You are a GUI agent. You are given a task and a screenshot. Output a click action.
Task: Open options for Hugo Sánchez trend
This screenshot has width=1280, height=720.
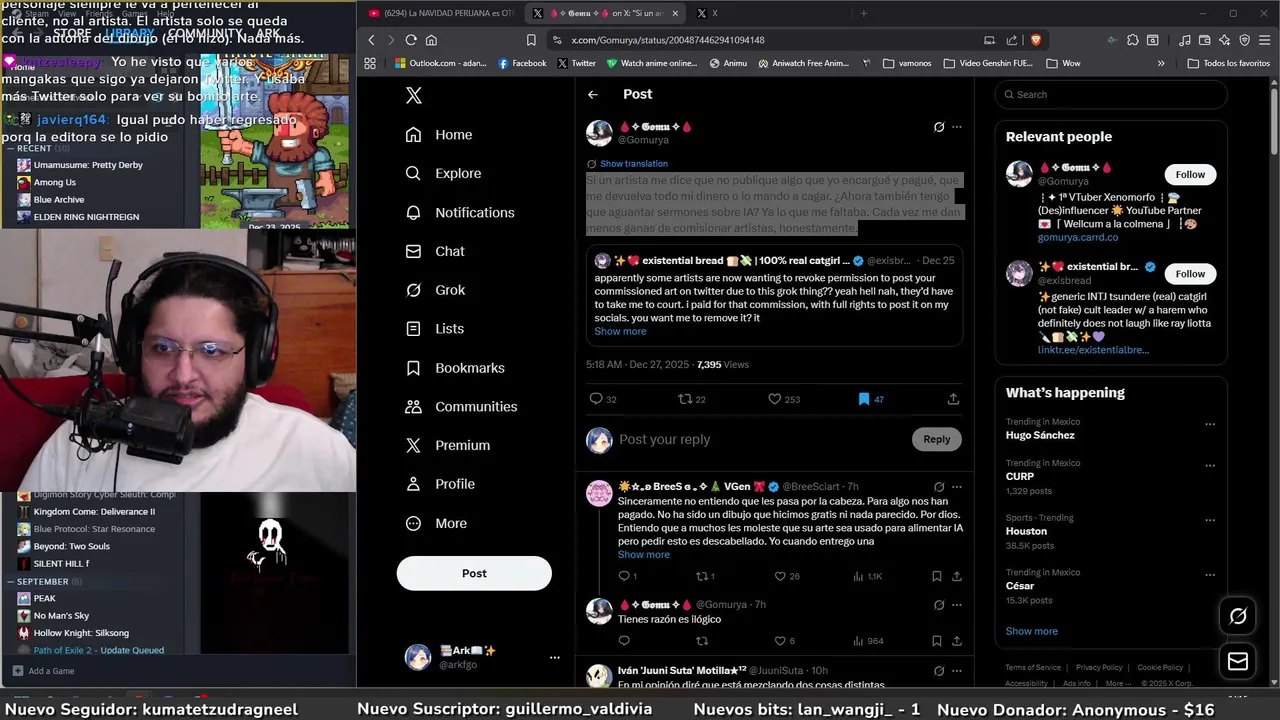(x=1210, y=424)
